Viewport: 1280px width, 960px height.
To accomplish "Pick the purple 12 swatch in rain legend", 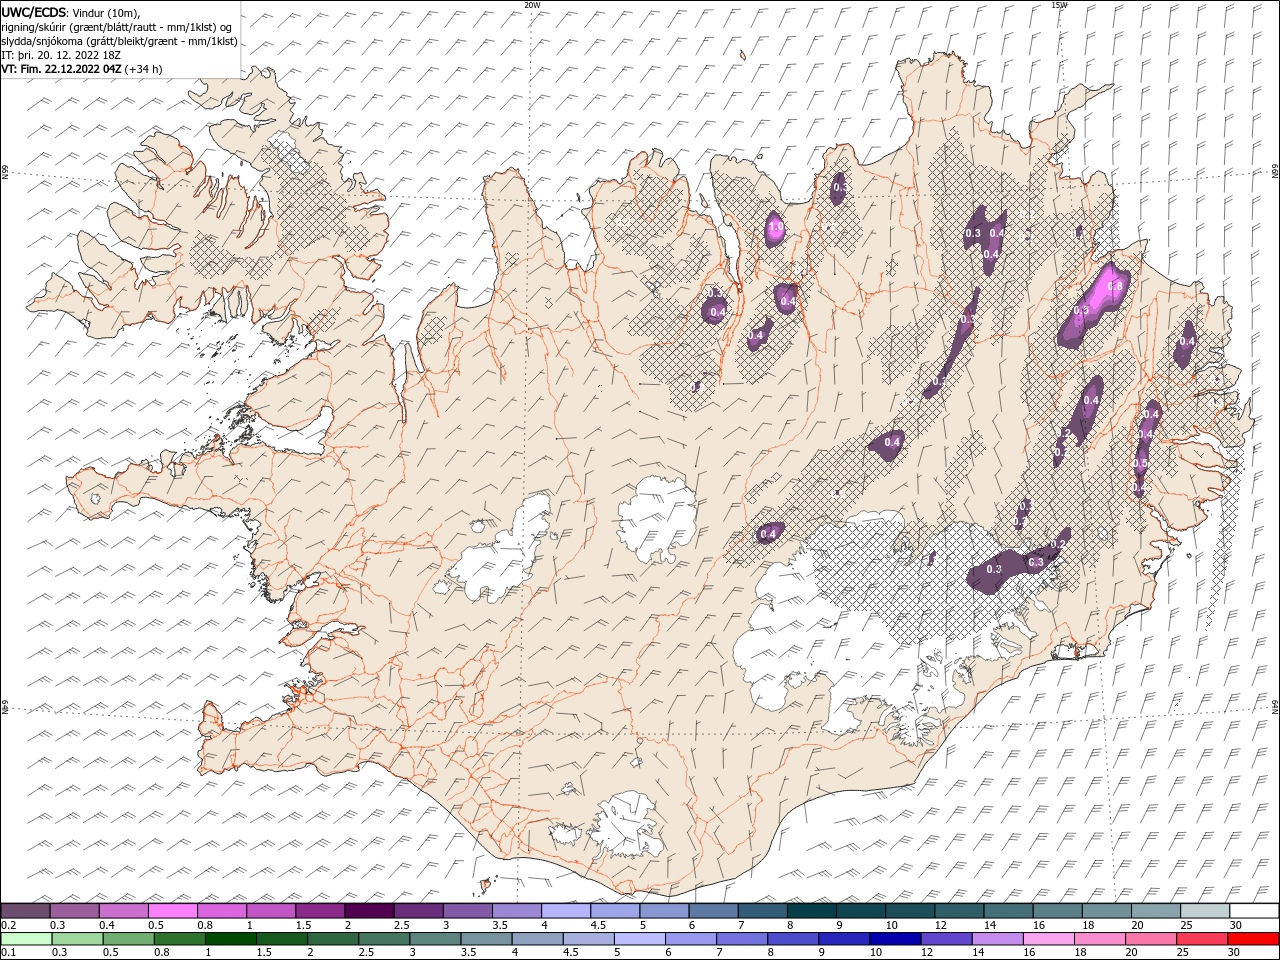I will [945, 939].
